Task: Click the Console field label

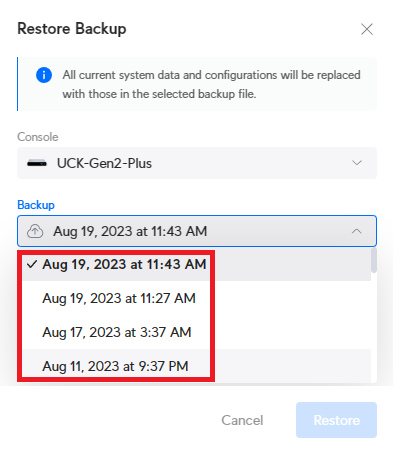Action: pyautogui.click(x=38, y=137)
